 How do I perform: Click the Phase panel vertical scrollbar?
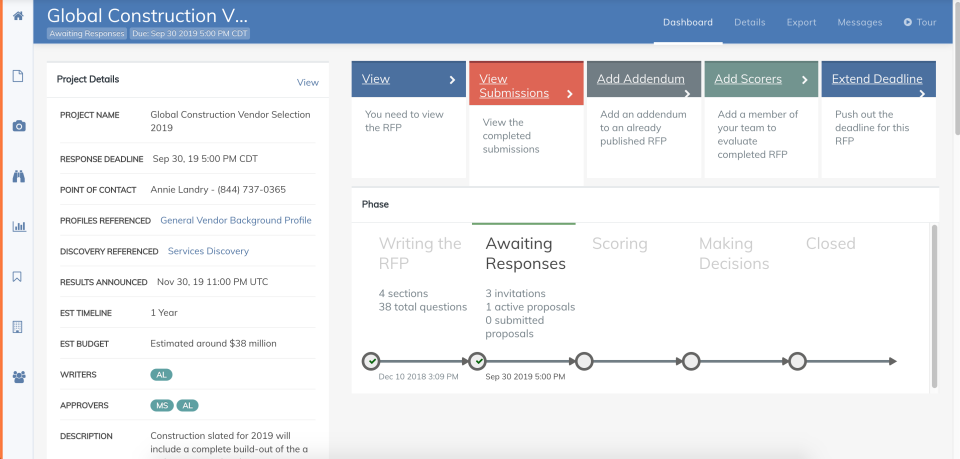pyautogui.click(x=934, y=306)
